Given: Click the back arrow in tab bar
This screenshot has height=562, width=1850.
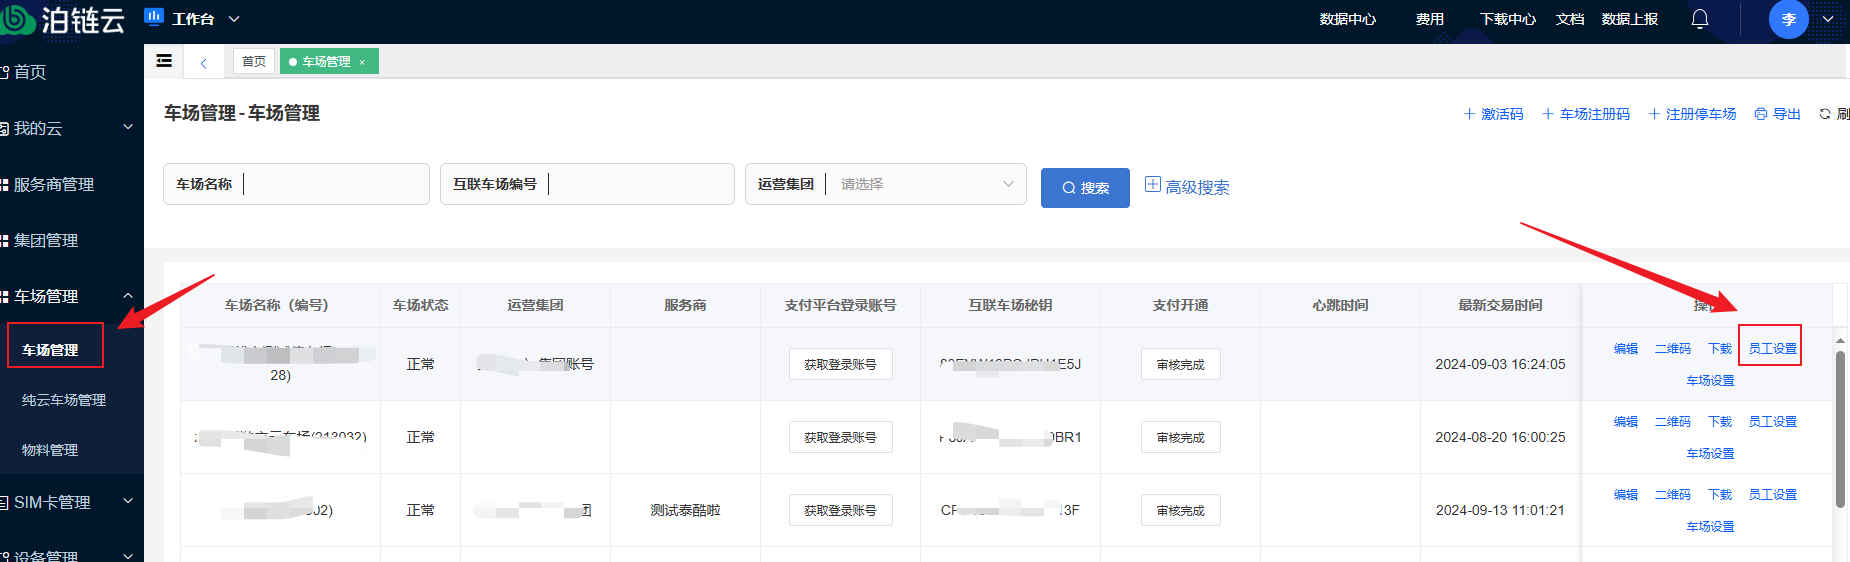Looking at the screenshot, I should click(x=204, y=62).
